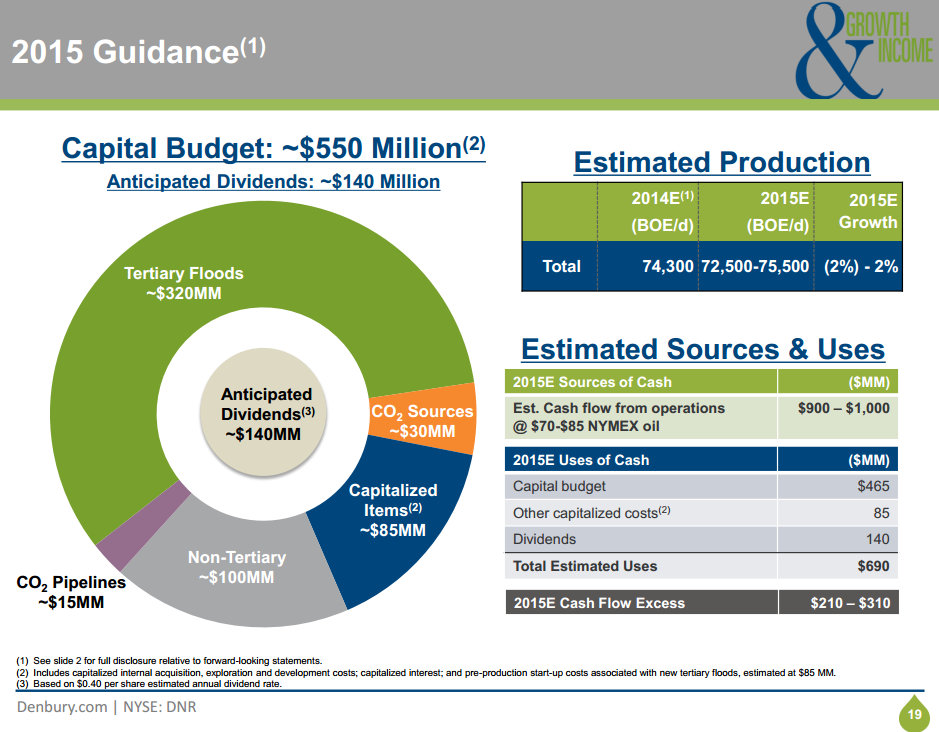This screenshot has width=939, height=732.
Task: Click the 72,500-75,500 production value cell
Action: (x=756, y=266)
